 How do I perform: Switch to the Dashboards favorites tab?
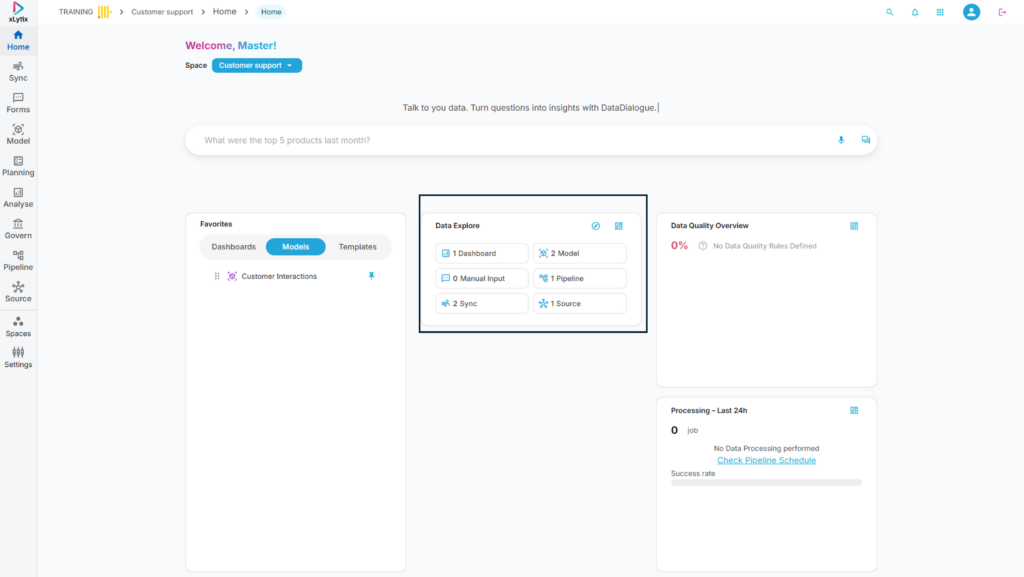coord(233,247)
